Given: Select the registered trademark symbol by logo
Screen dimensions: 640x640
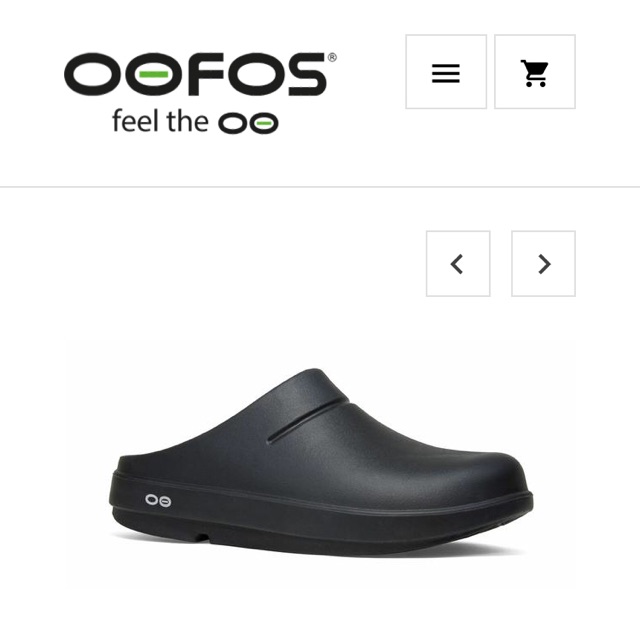Looking at the screenshot, I should [x=332, y=58].
